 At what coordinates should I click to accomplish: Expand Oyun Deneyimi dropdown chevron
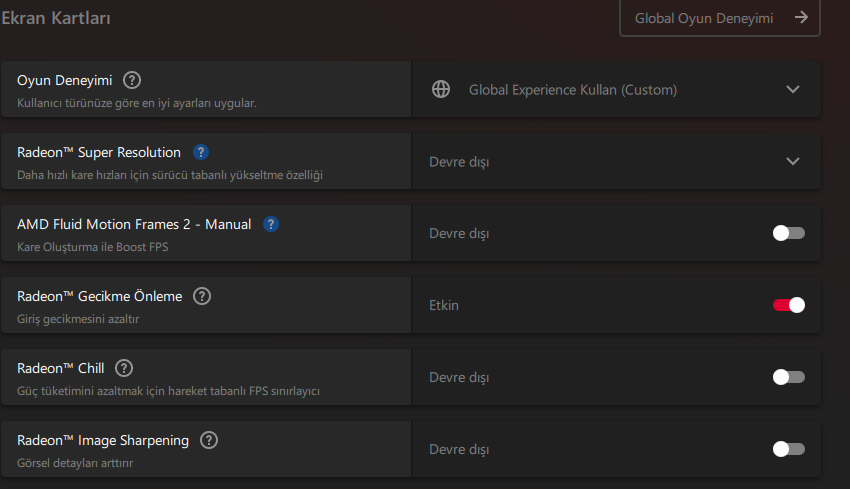pyautogui.click(x=793, y=90)
